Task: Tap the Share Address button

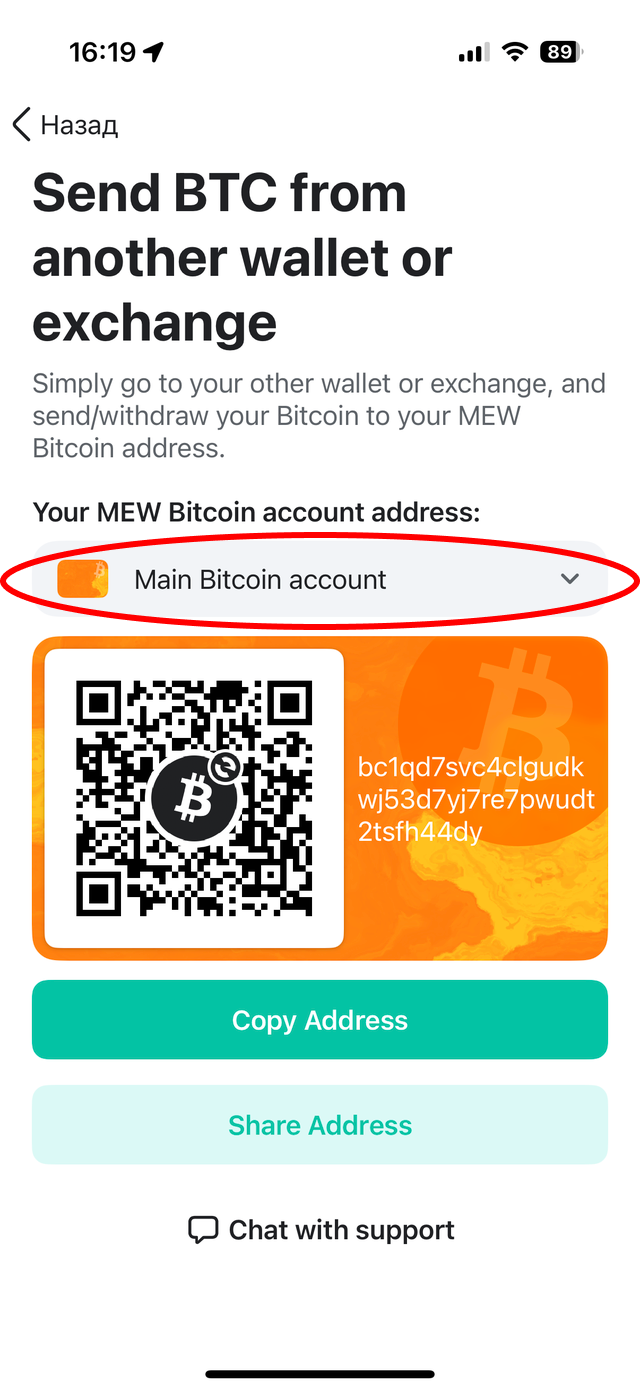Action: (320, 1125)
